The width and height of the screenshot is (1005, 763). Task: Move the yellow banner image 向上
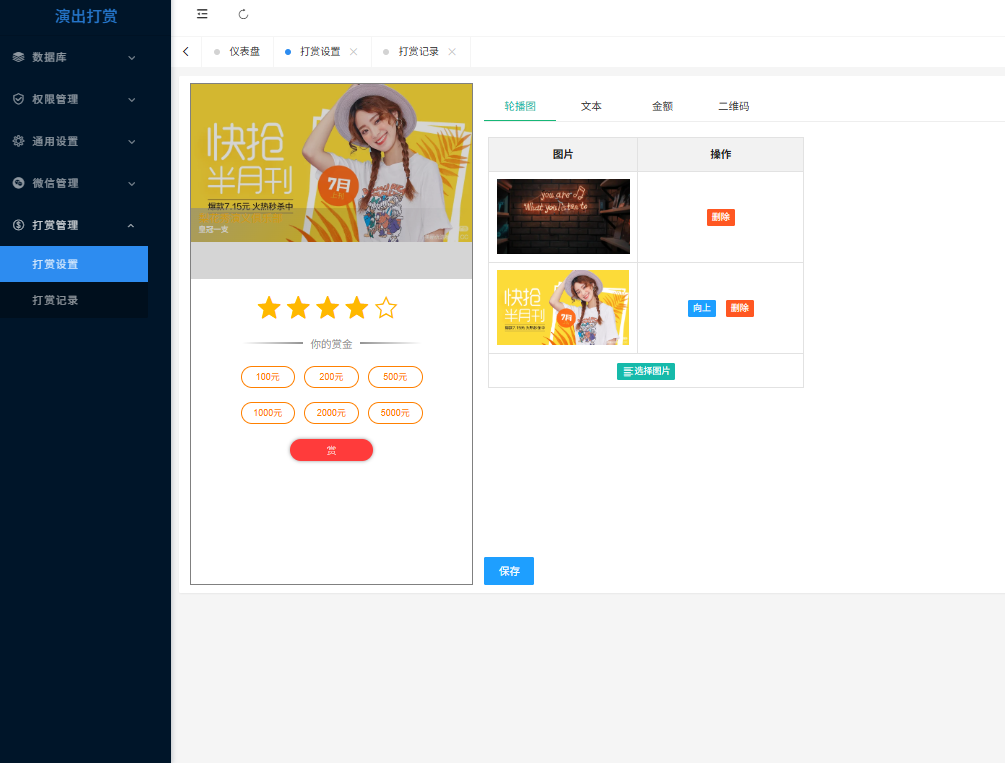[702, 308]
